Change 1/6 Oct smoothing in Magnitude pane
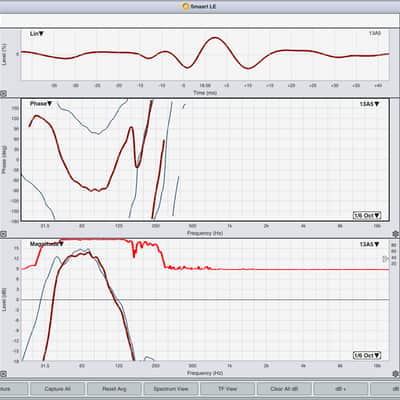400x400 pixels. tap(367, 355)
